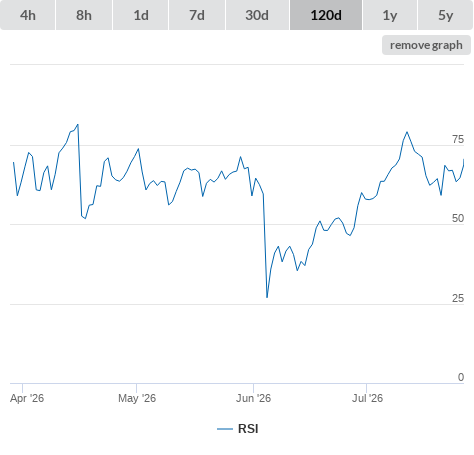Viewport: 474px width, 455px height.
Task: Show the 1d chart range
Action: coord(141,15)
